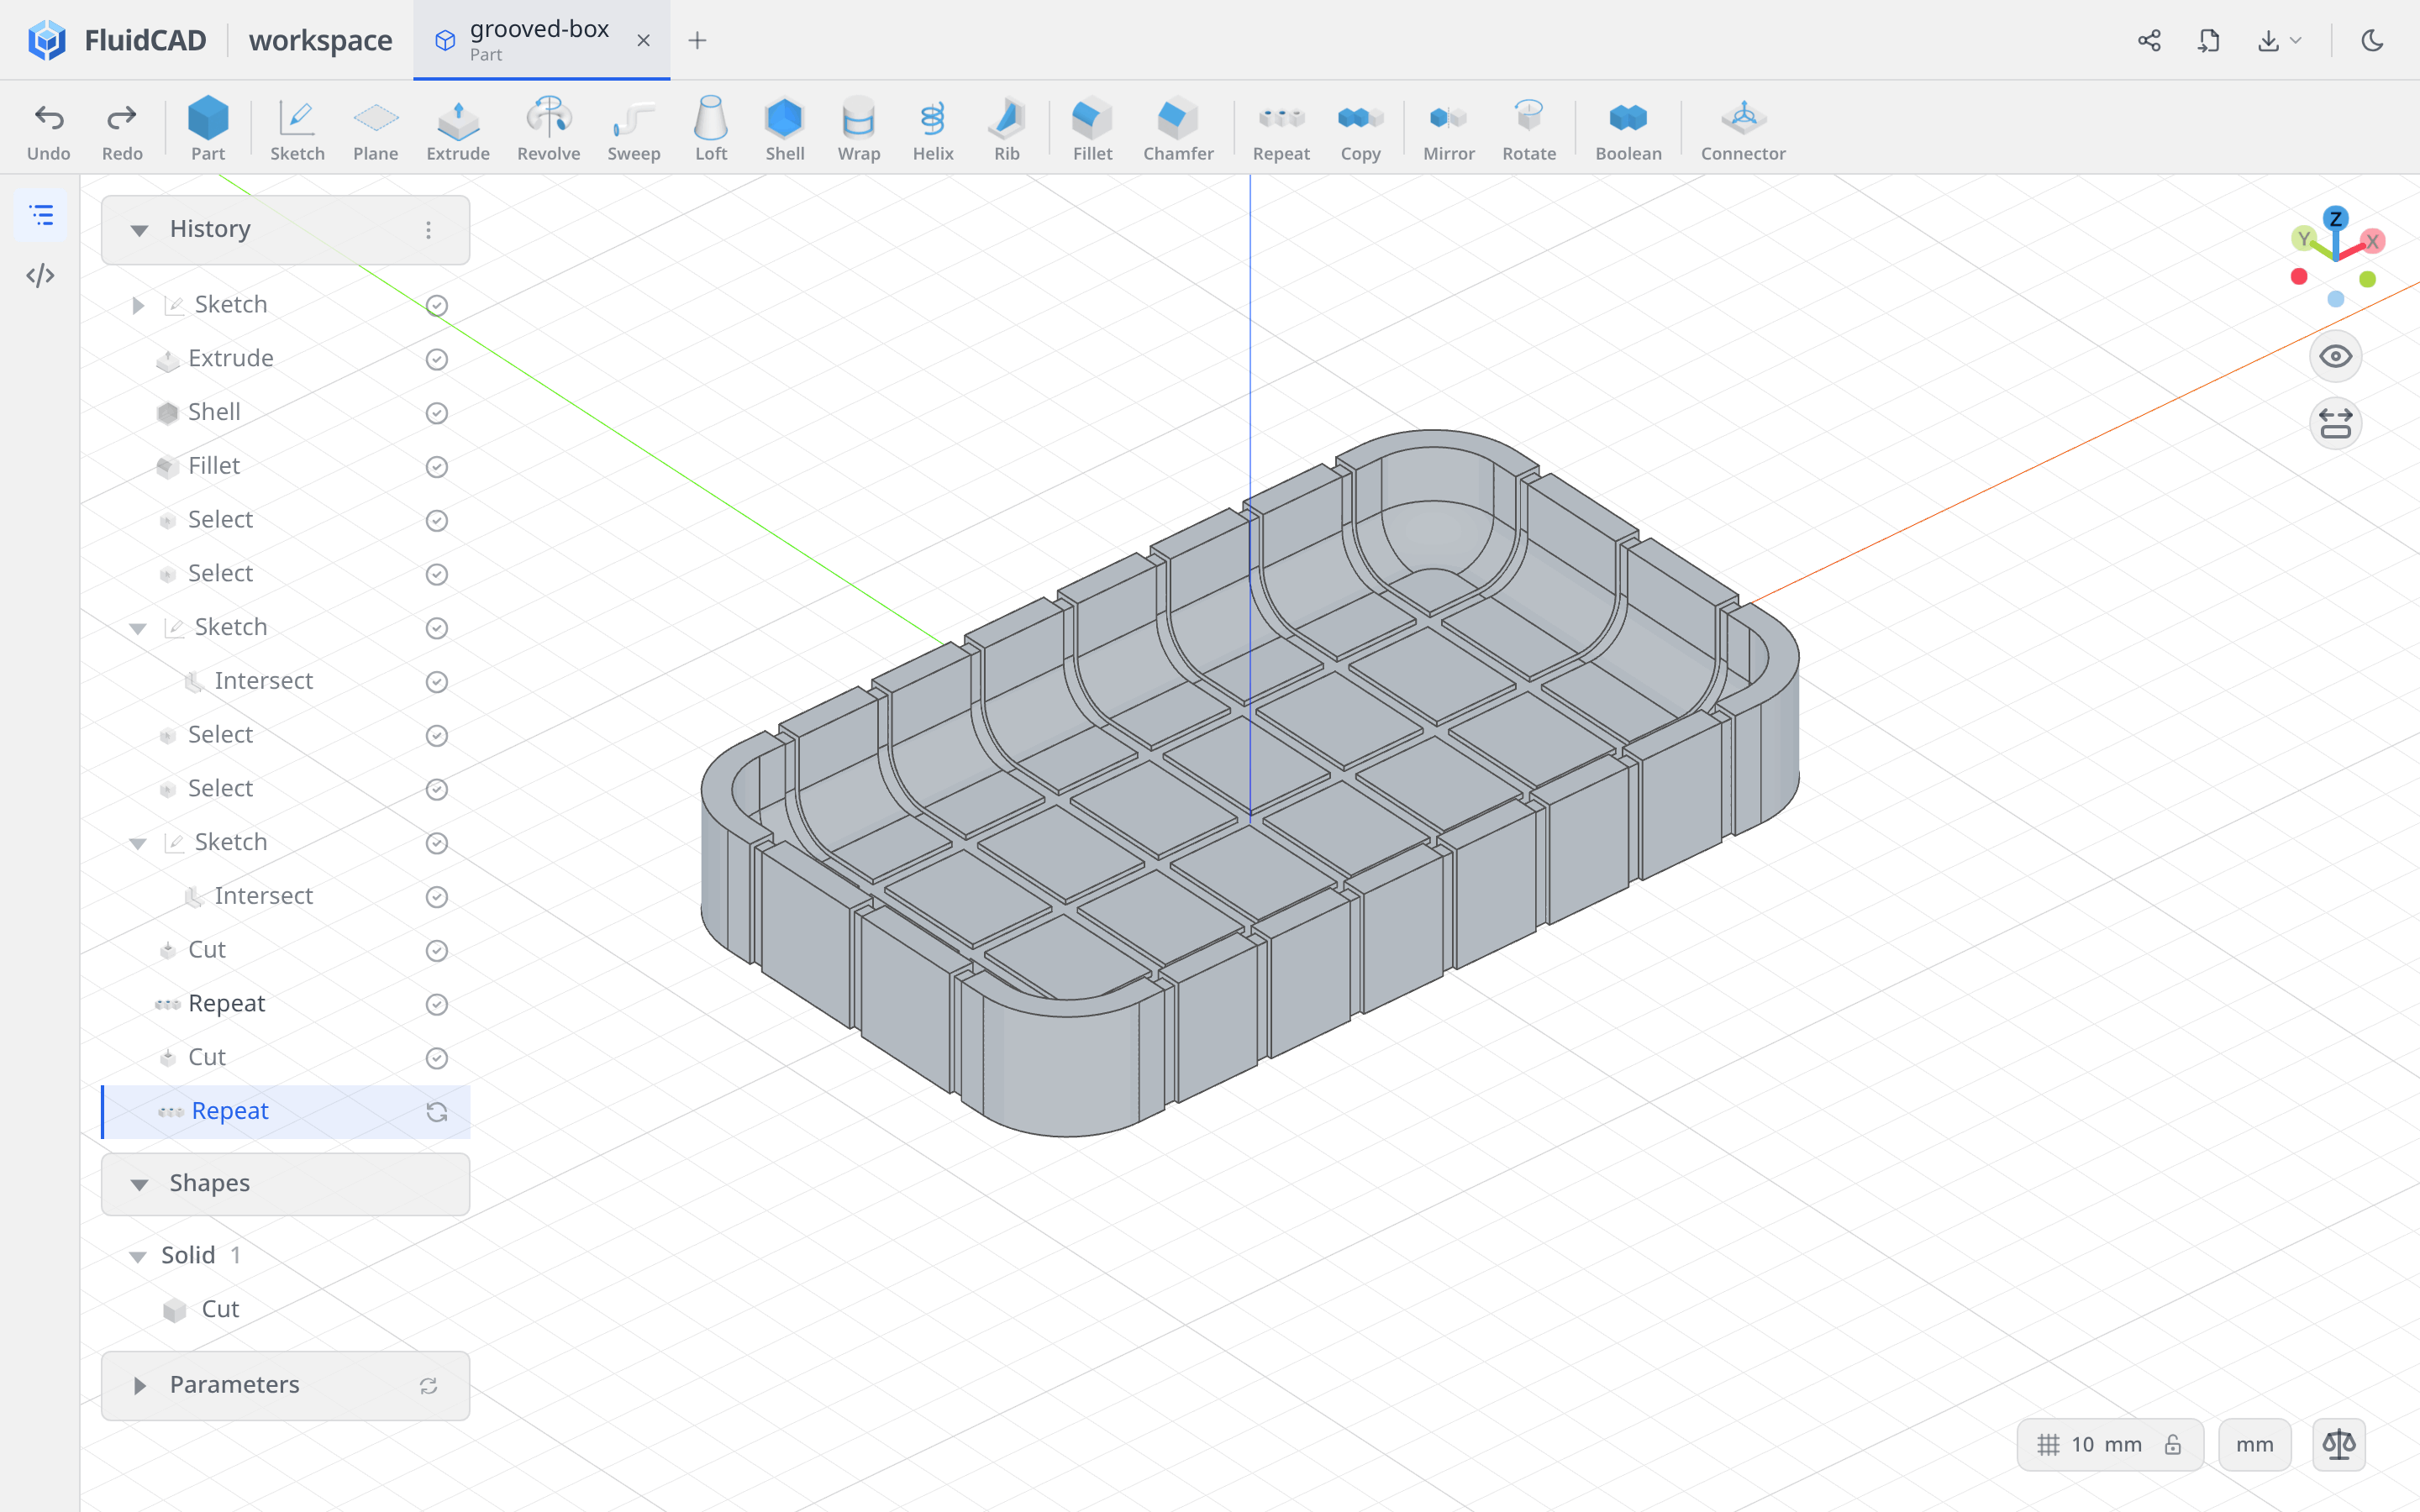Image resolution: width=2420 pixels, height=1512 pixels.
Task: Select the Extrude tool
Action: click(458, 130)
